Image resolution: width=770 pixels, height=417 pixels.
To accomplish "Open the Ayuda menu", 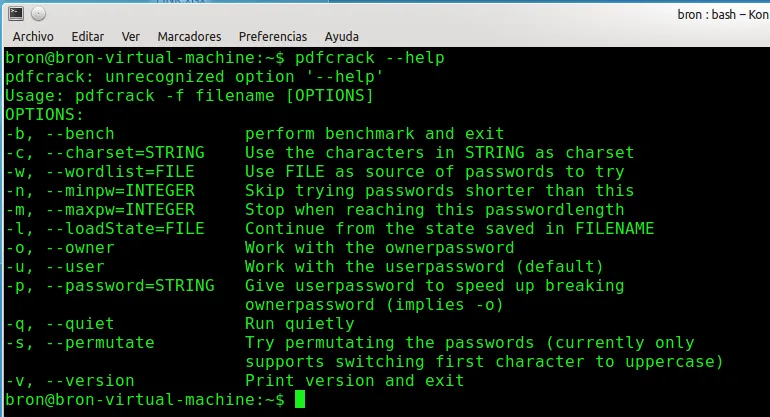I will [x=341, y=36].
